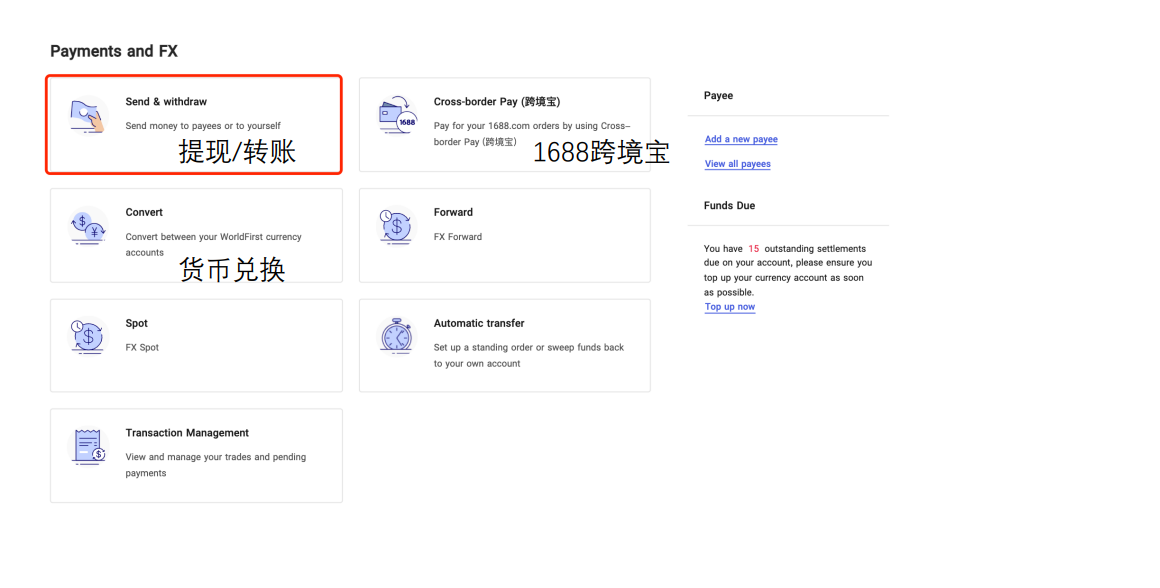Open the Spot card title
Viewport: 1160px width, 588px height.
[137, 323]
